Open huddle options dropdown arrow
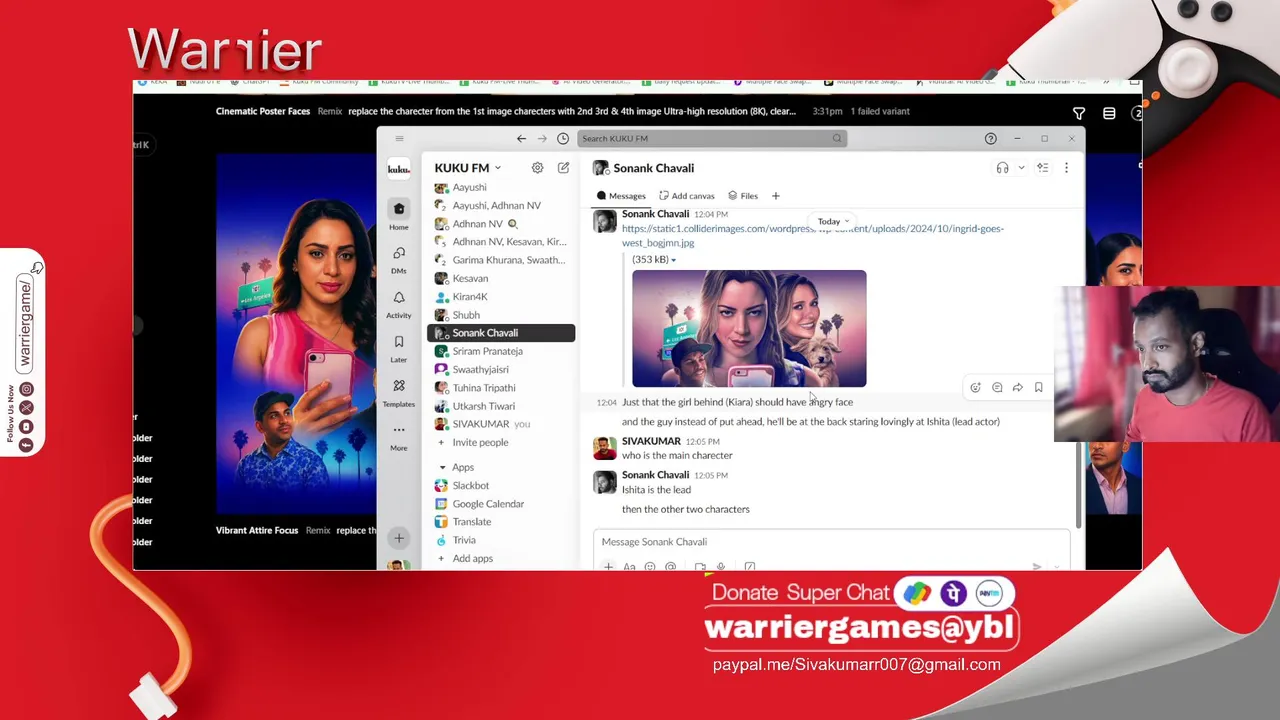The height and width of the screenshot is (720, 1280). (x=1021, y=168)
